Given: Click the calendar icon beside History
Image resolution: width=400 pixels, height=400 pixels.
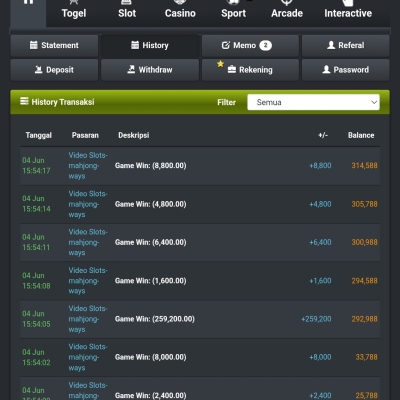Looking at the screenshot, I should coord(135,45).
